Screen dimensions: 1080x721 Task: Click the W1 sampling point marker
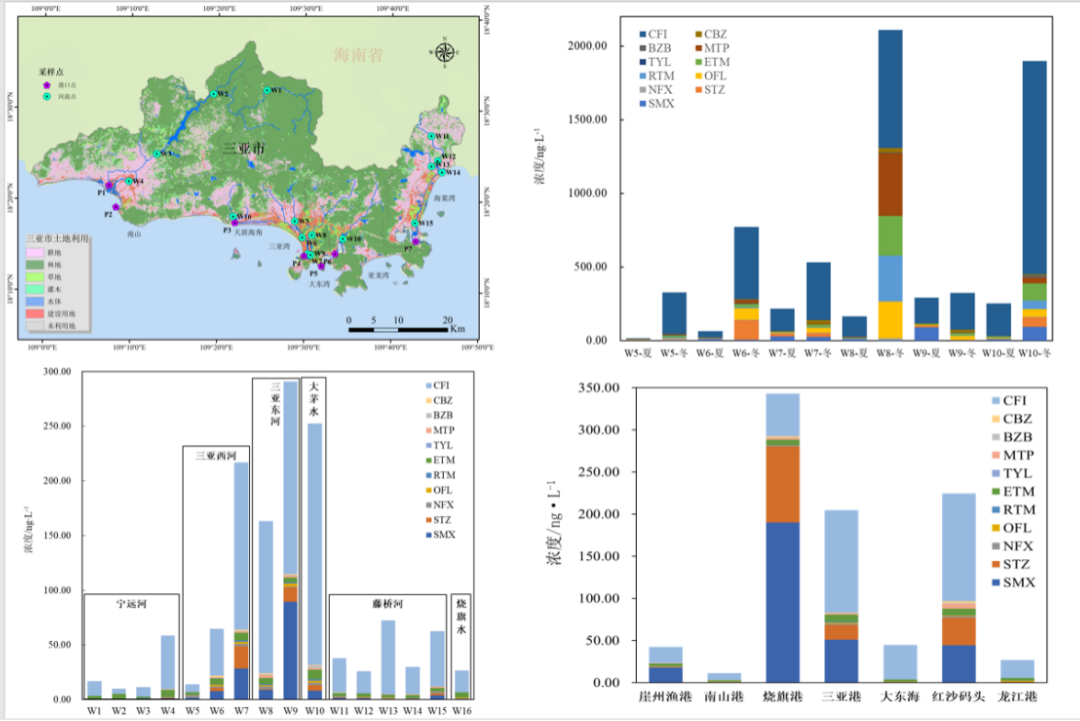tap(267, 90)
